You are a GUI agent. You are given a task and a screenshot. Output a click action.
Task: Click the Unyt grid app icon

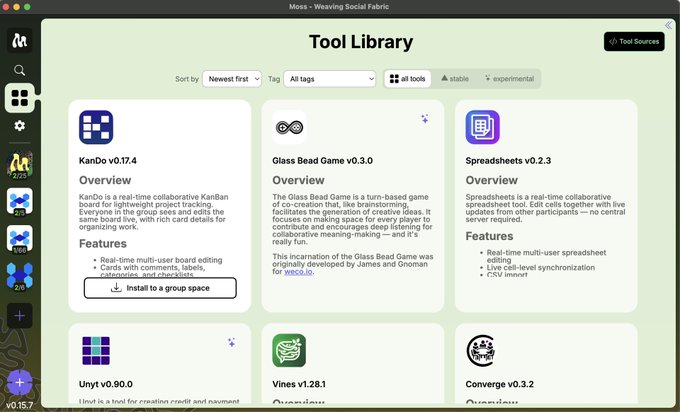pyautogui.click(x=96, y=350)
